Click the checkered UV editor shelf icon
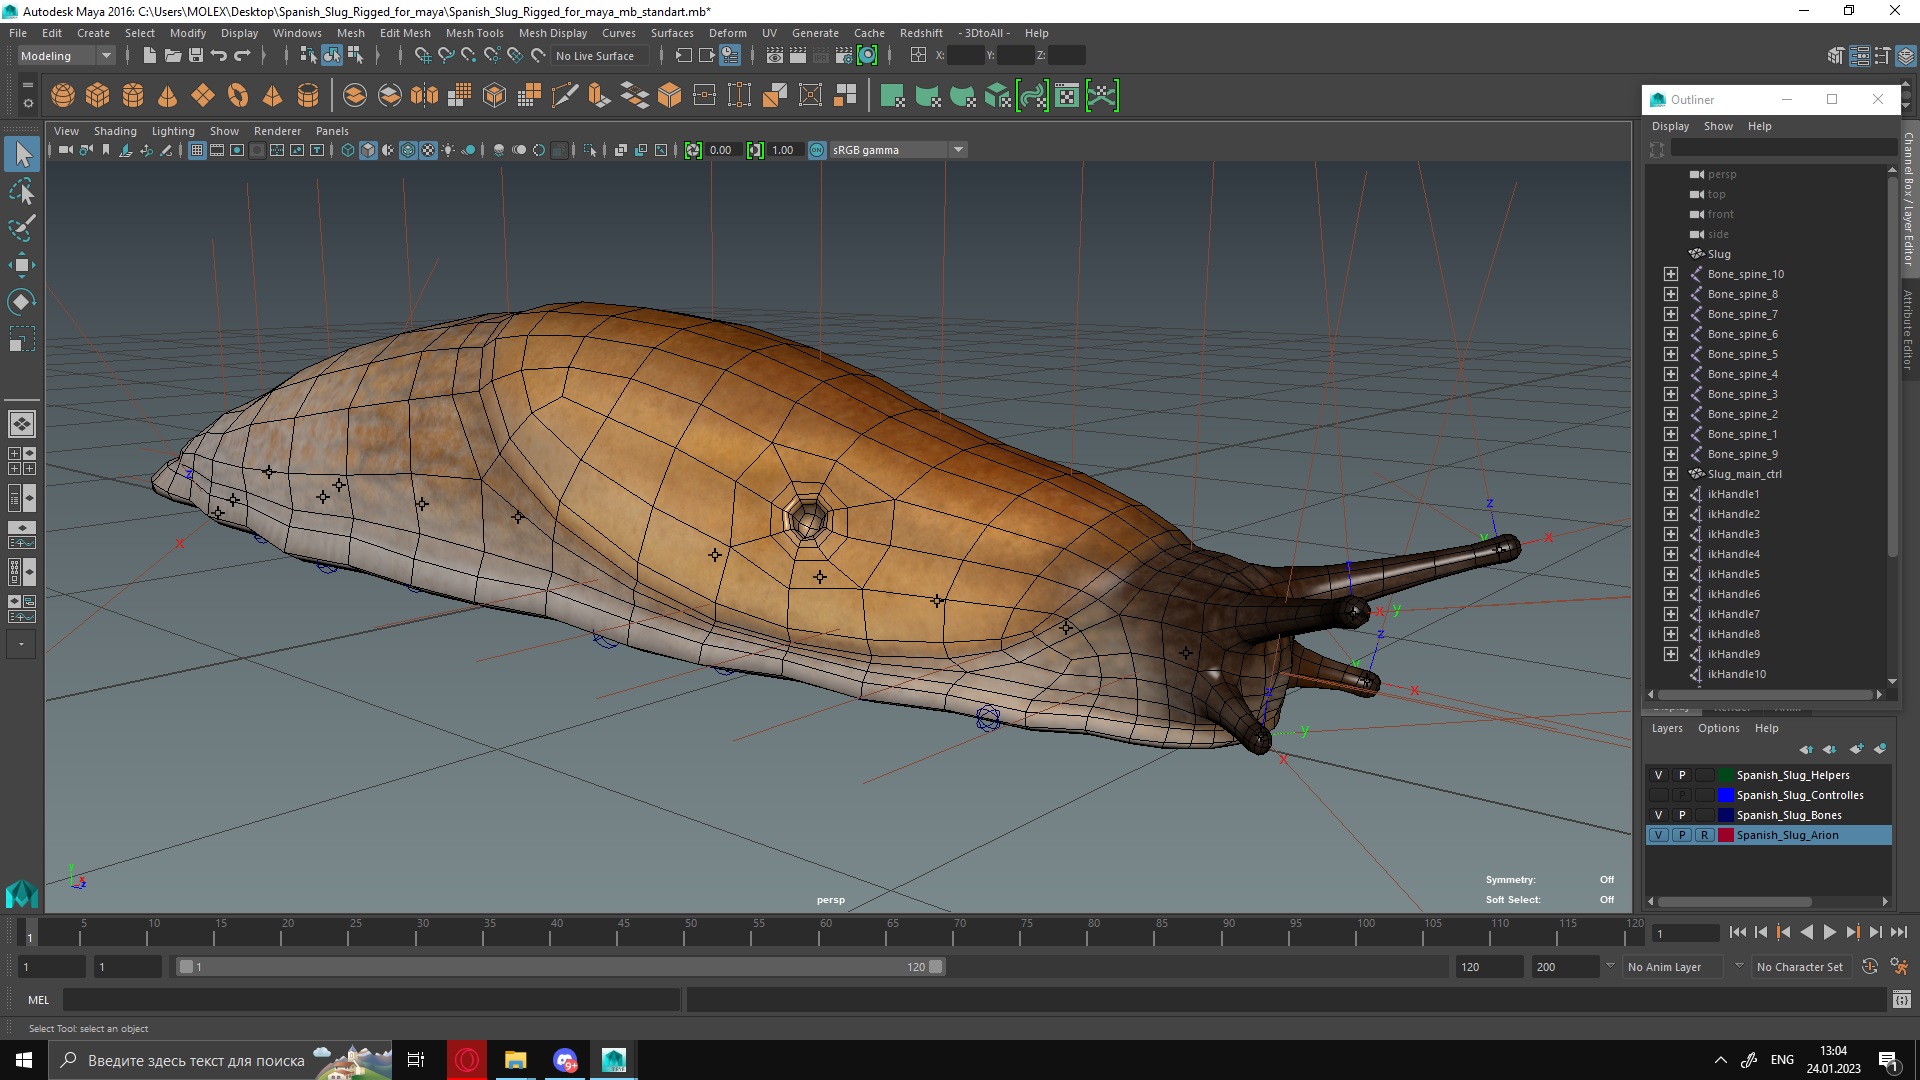Image resolution: width=1920 pixels, height=1080 pixels. (1067, 96)
